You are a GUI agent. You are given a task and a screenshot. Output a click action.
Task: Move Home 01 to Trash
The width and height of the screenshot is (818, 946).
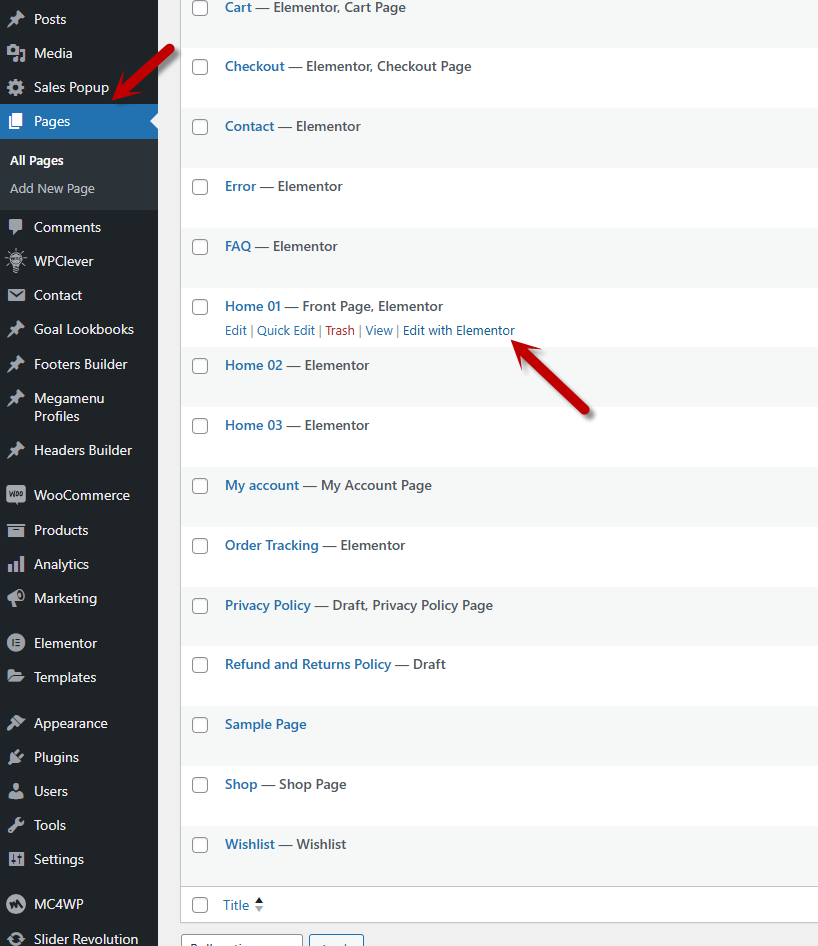340,331
